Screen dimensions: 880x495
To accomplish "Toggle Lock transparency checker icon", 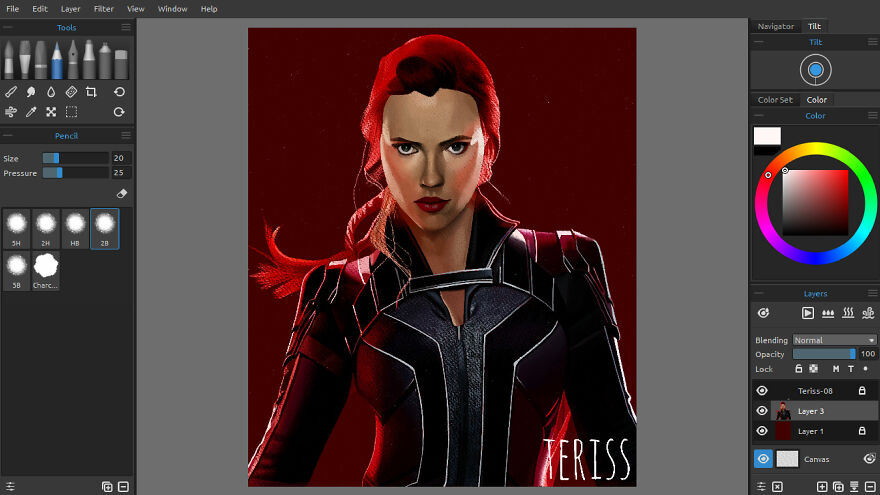I will pos(813,369).
